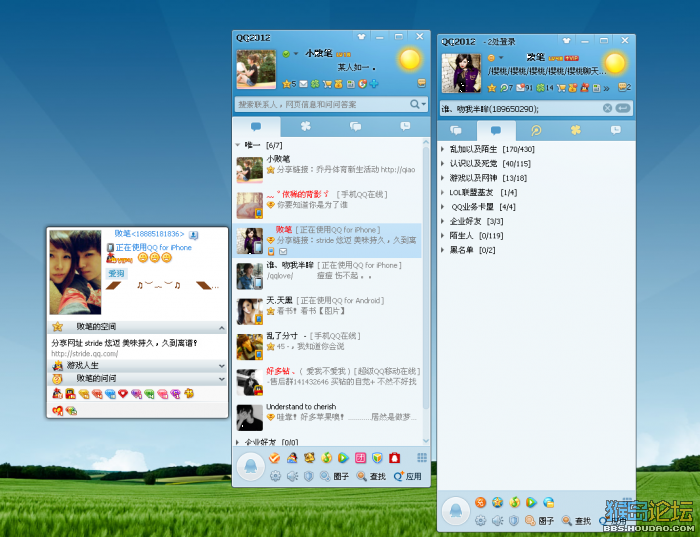
Task: Expand the 游戏以及网神 [13/18] group
Action: click(442, 178)
